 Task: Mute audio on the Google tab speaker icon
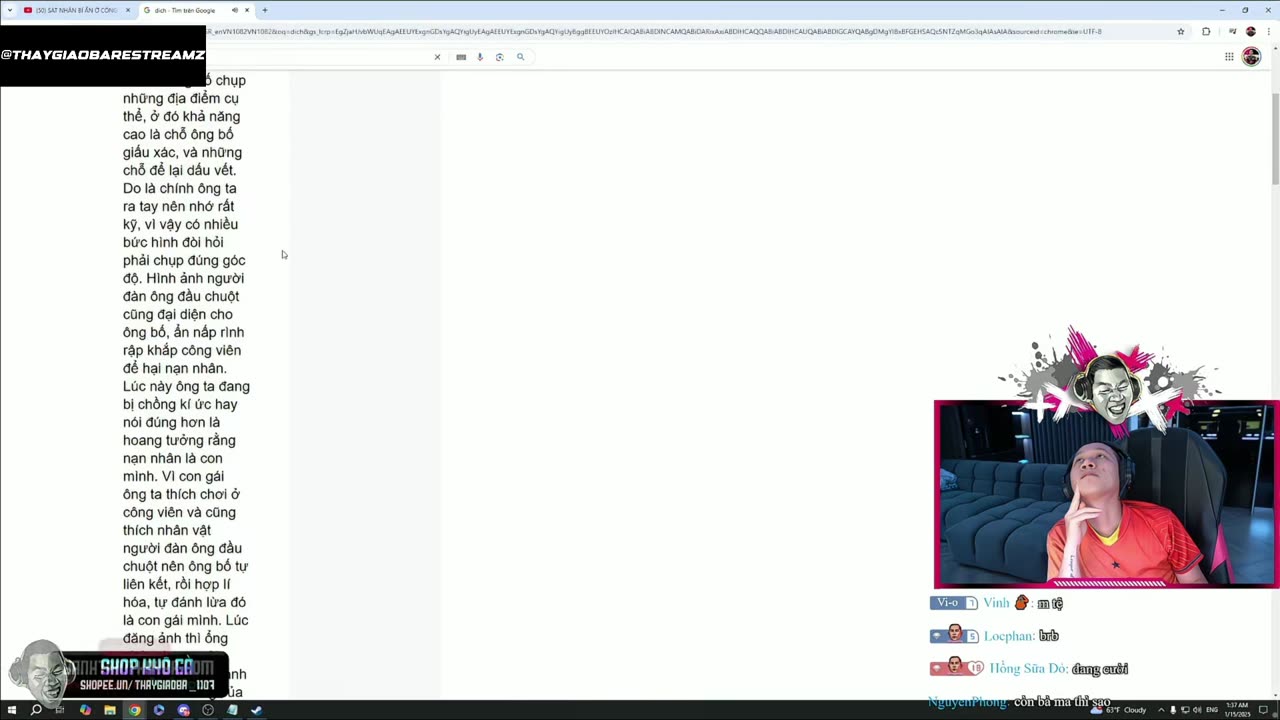pos(235,10)
